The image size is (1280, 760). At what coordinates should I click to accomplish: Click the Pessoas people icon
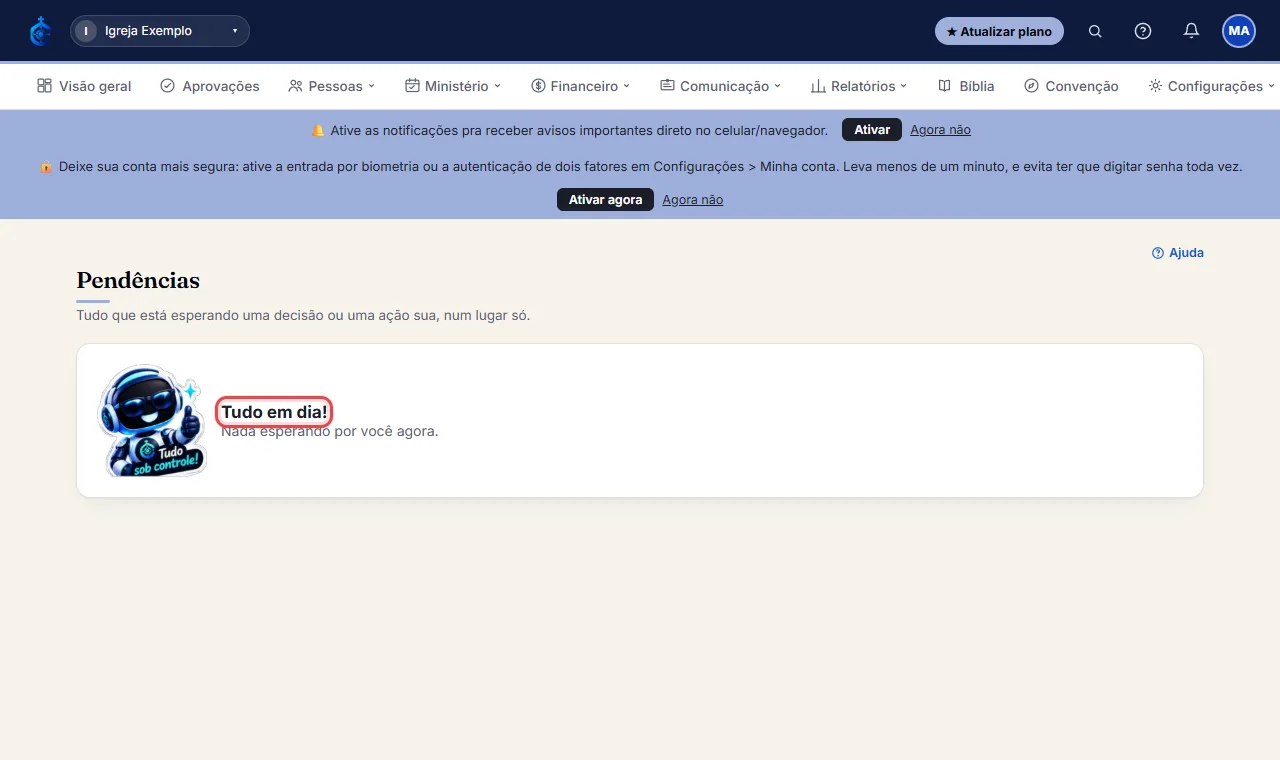click(295, 86)
